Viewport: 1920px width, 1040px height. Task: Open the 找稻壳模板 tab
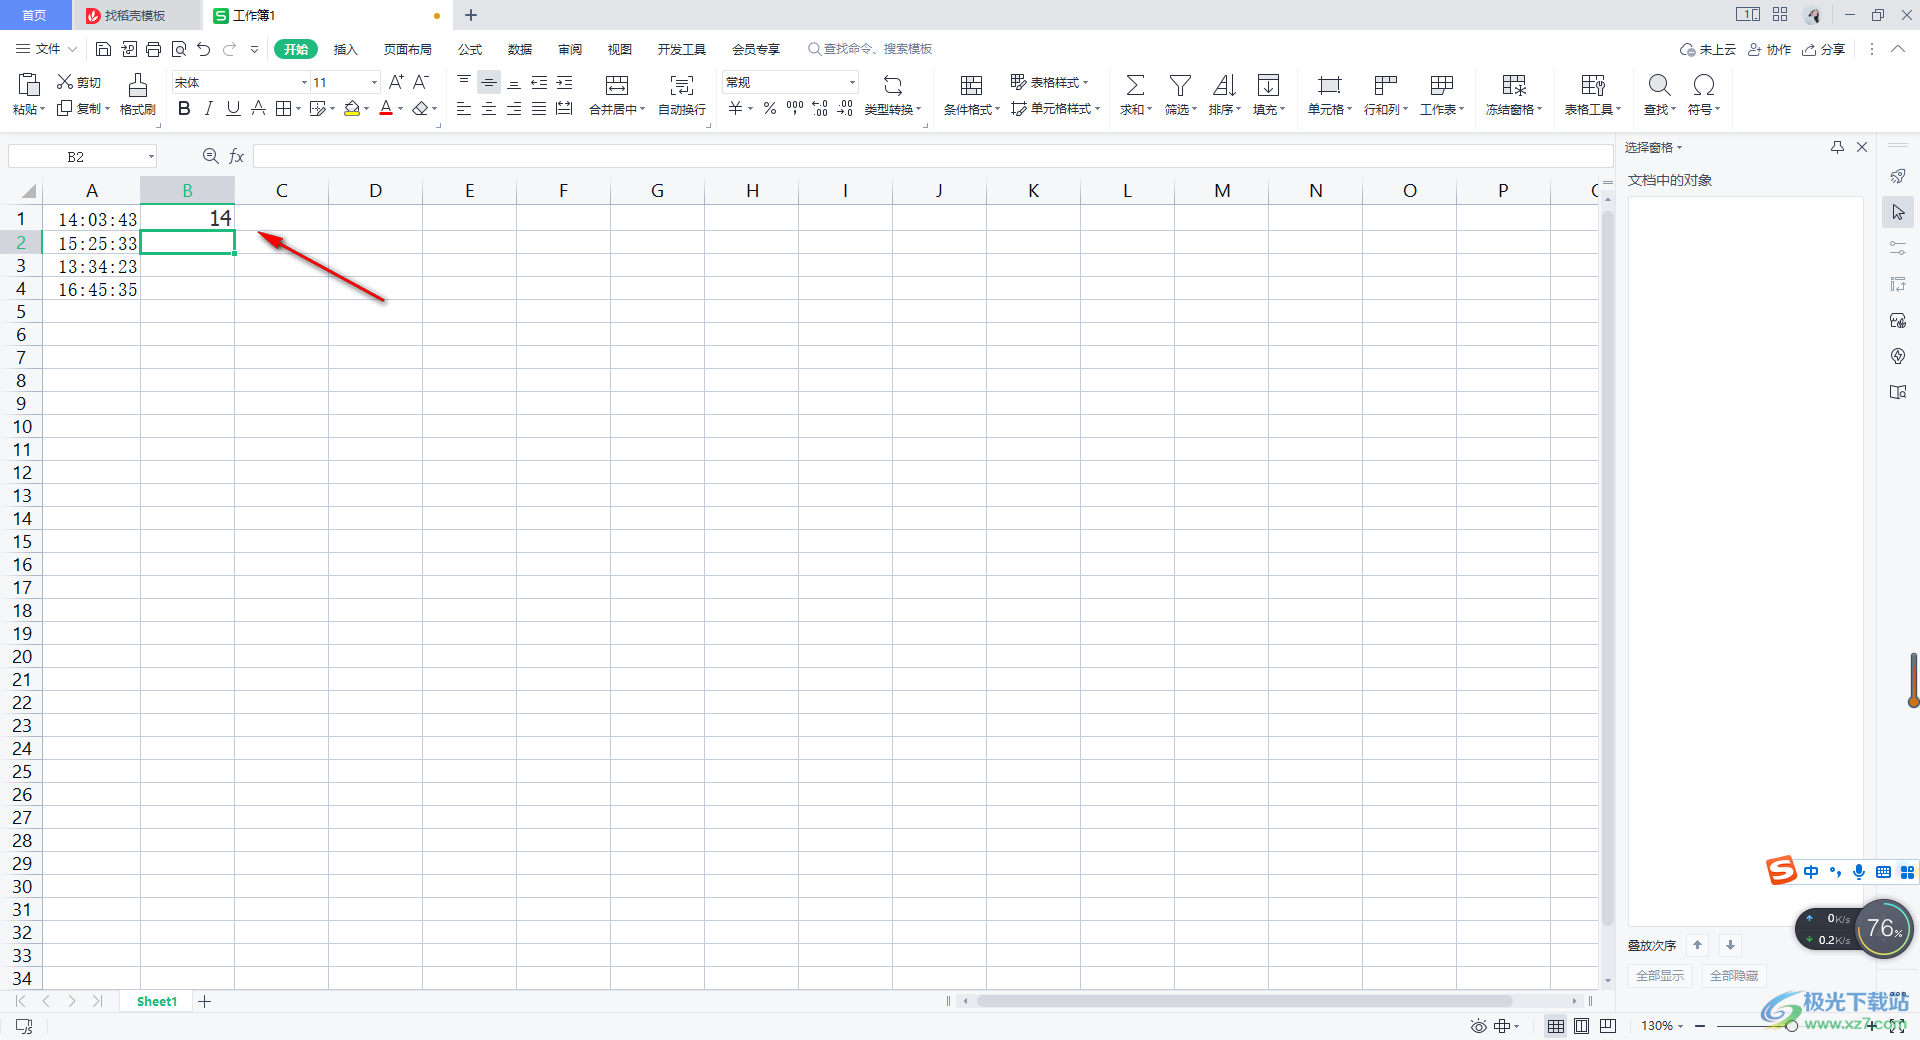tap(135, 15)
